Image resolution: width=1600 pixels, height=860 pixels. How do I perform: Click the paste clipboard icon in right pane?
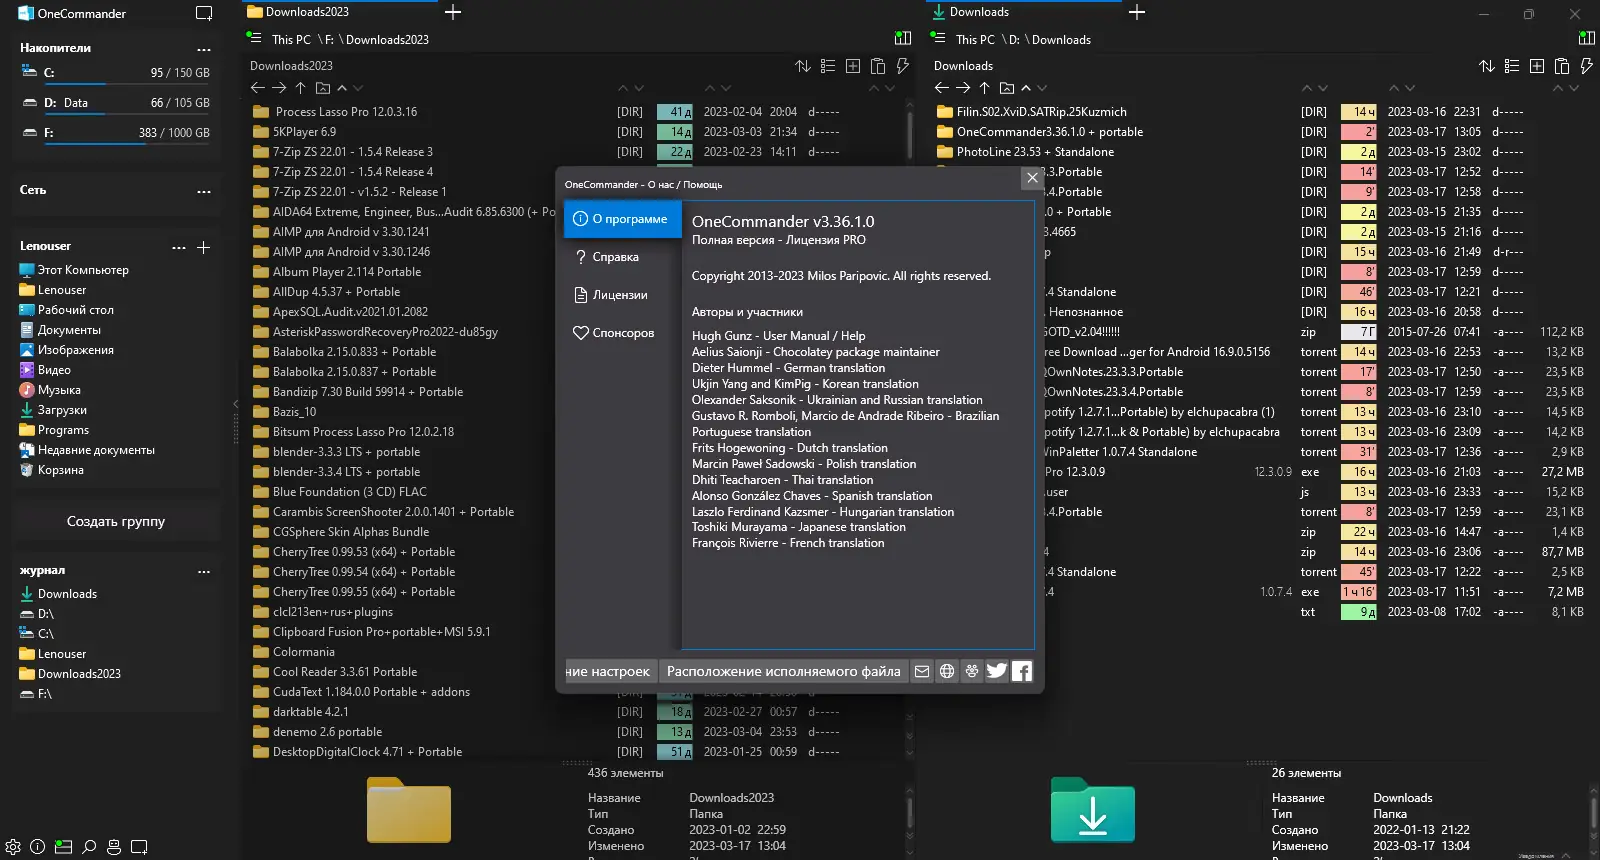[1562, 66]
